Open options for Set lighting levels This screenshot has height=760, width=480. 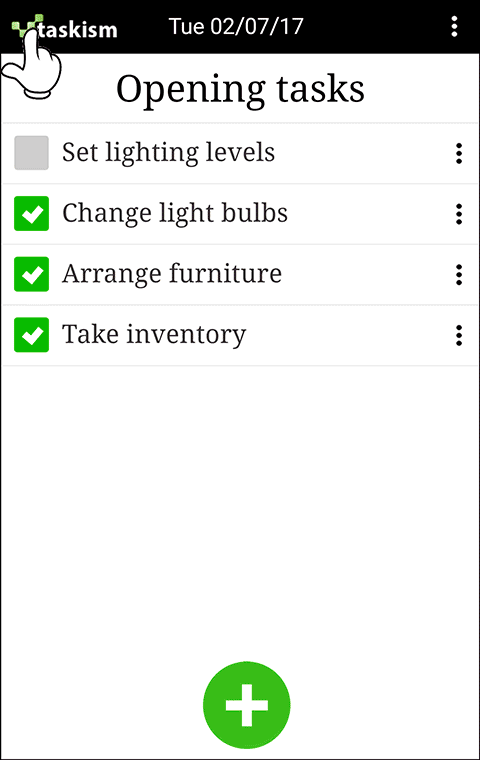(x=459, y=154)
